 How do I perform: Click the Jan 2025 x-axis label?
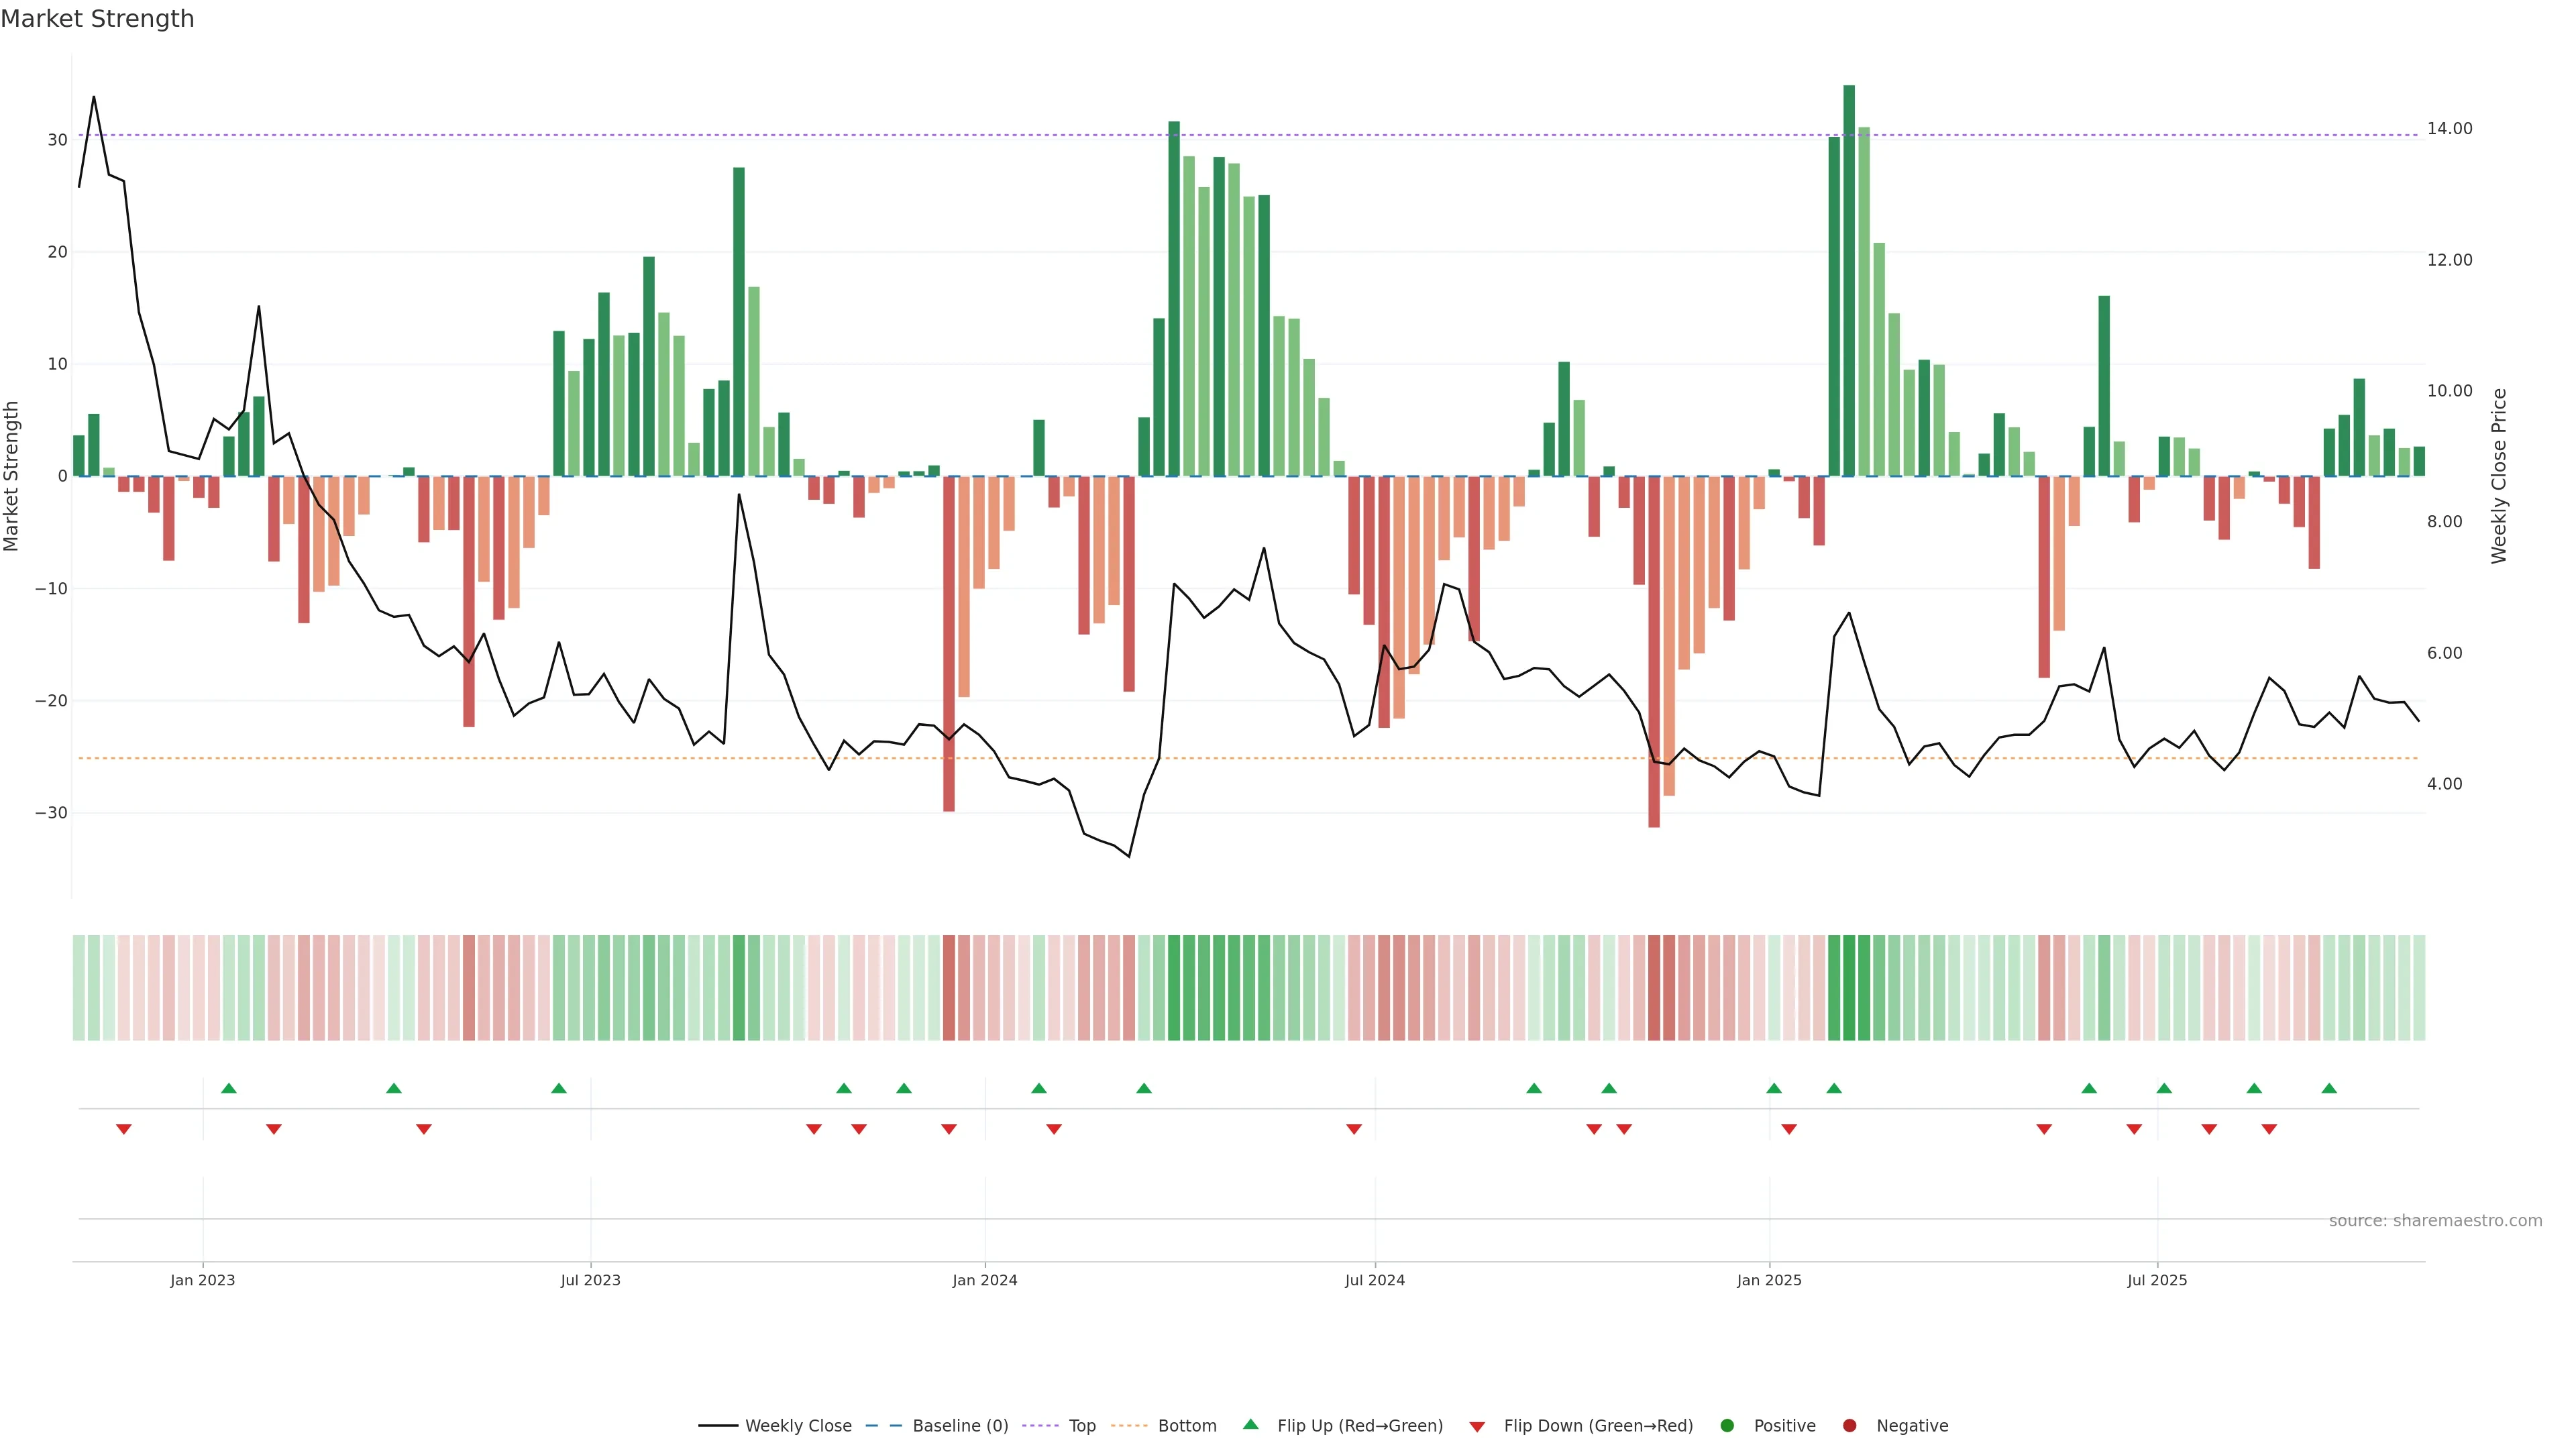pyautogui.click(x=1769, y=1280)
